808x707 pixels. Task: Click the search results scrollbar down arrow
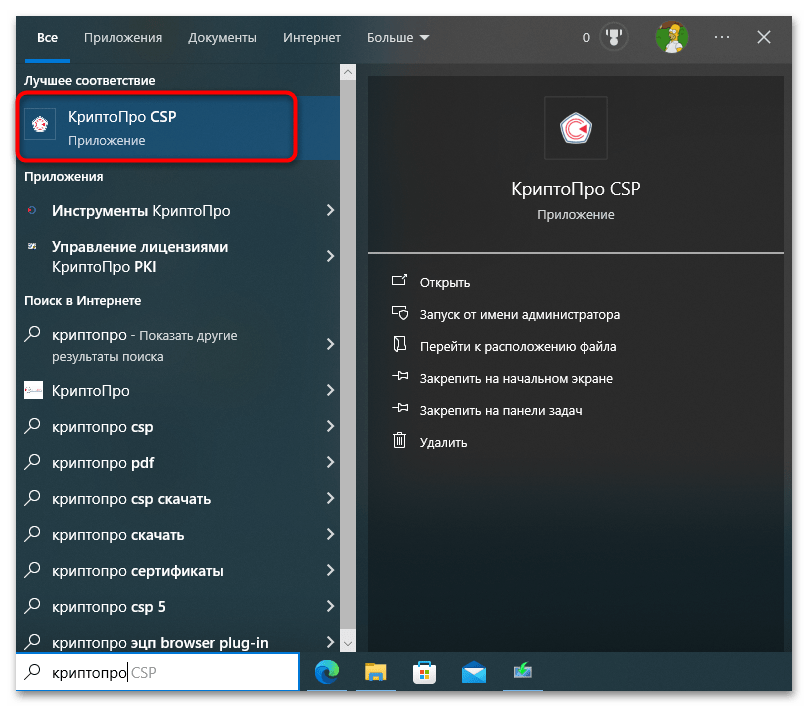pos(348,644)
